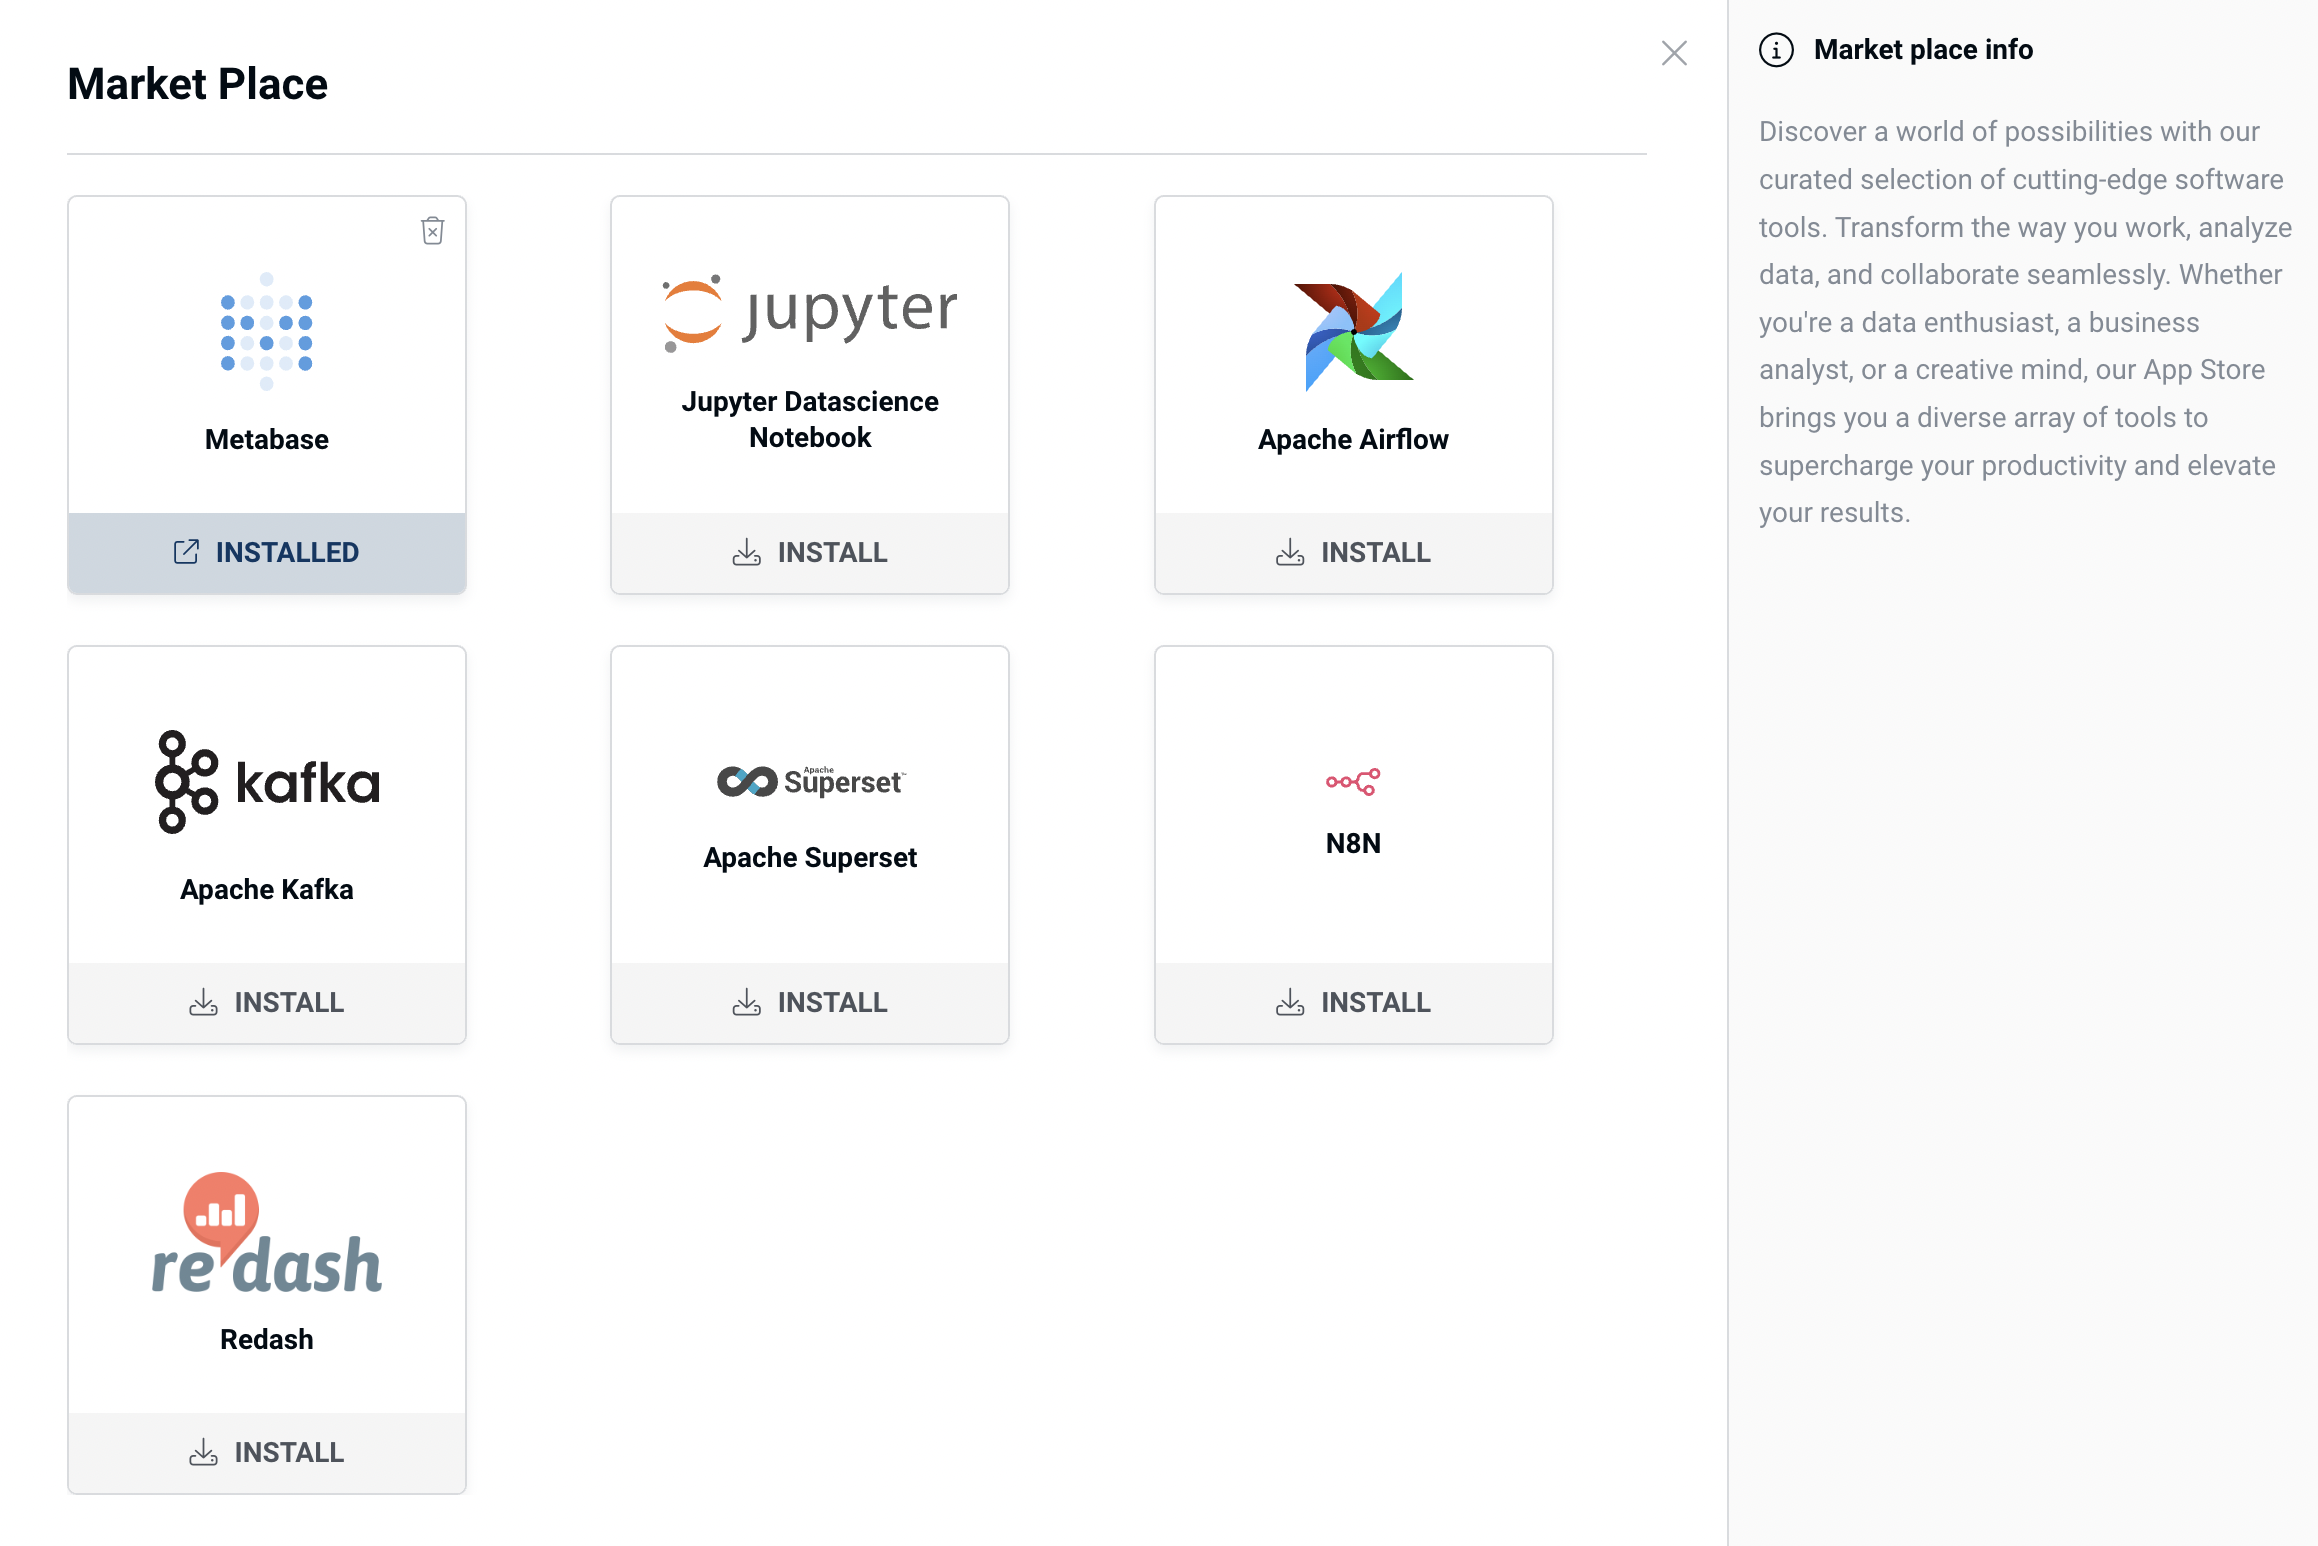Install Jupyter Datascience Notebook
This screenshot has height=1546, width=2318.
pyautogui.click(x=810, y=553)
